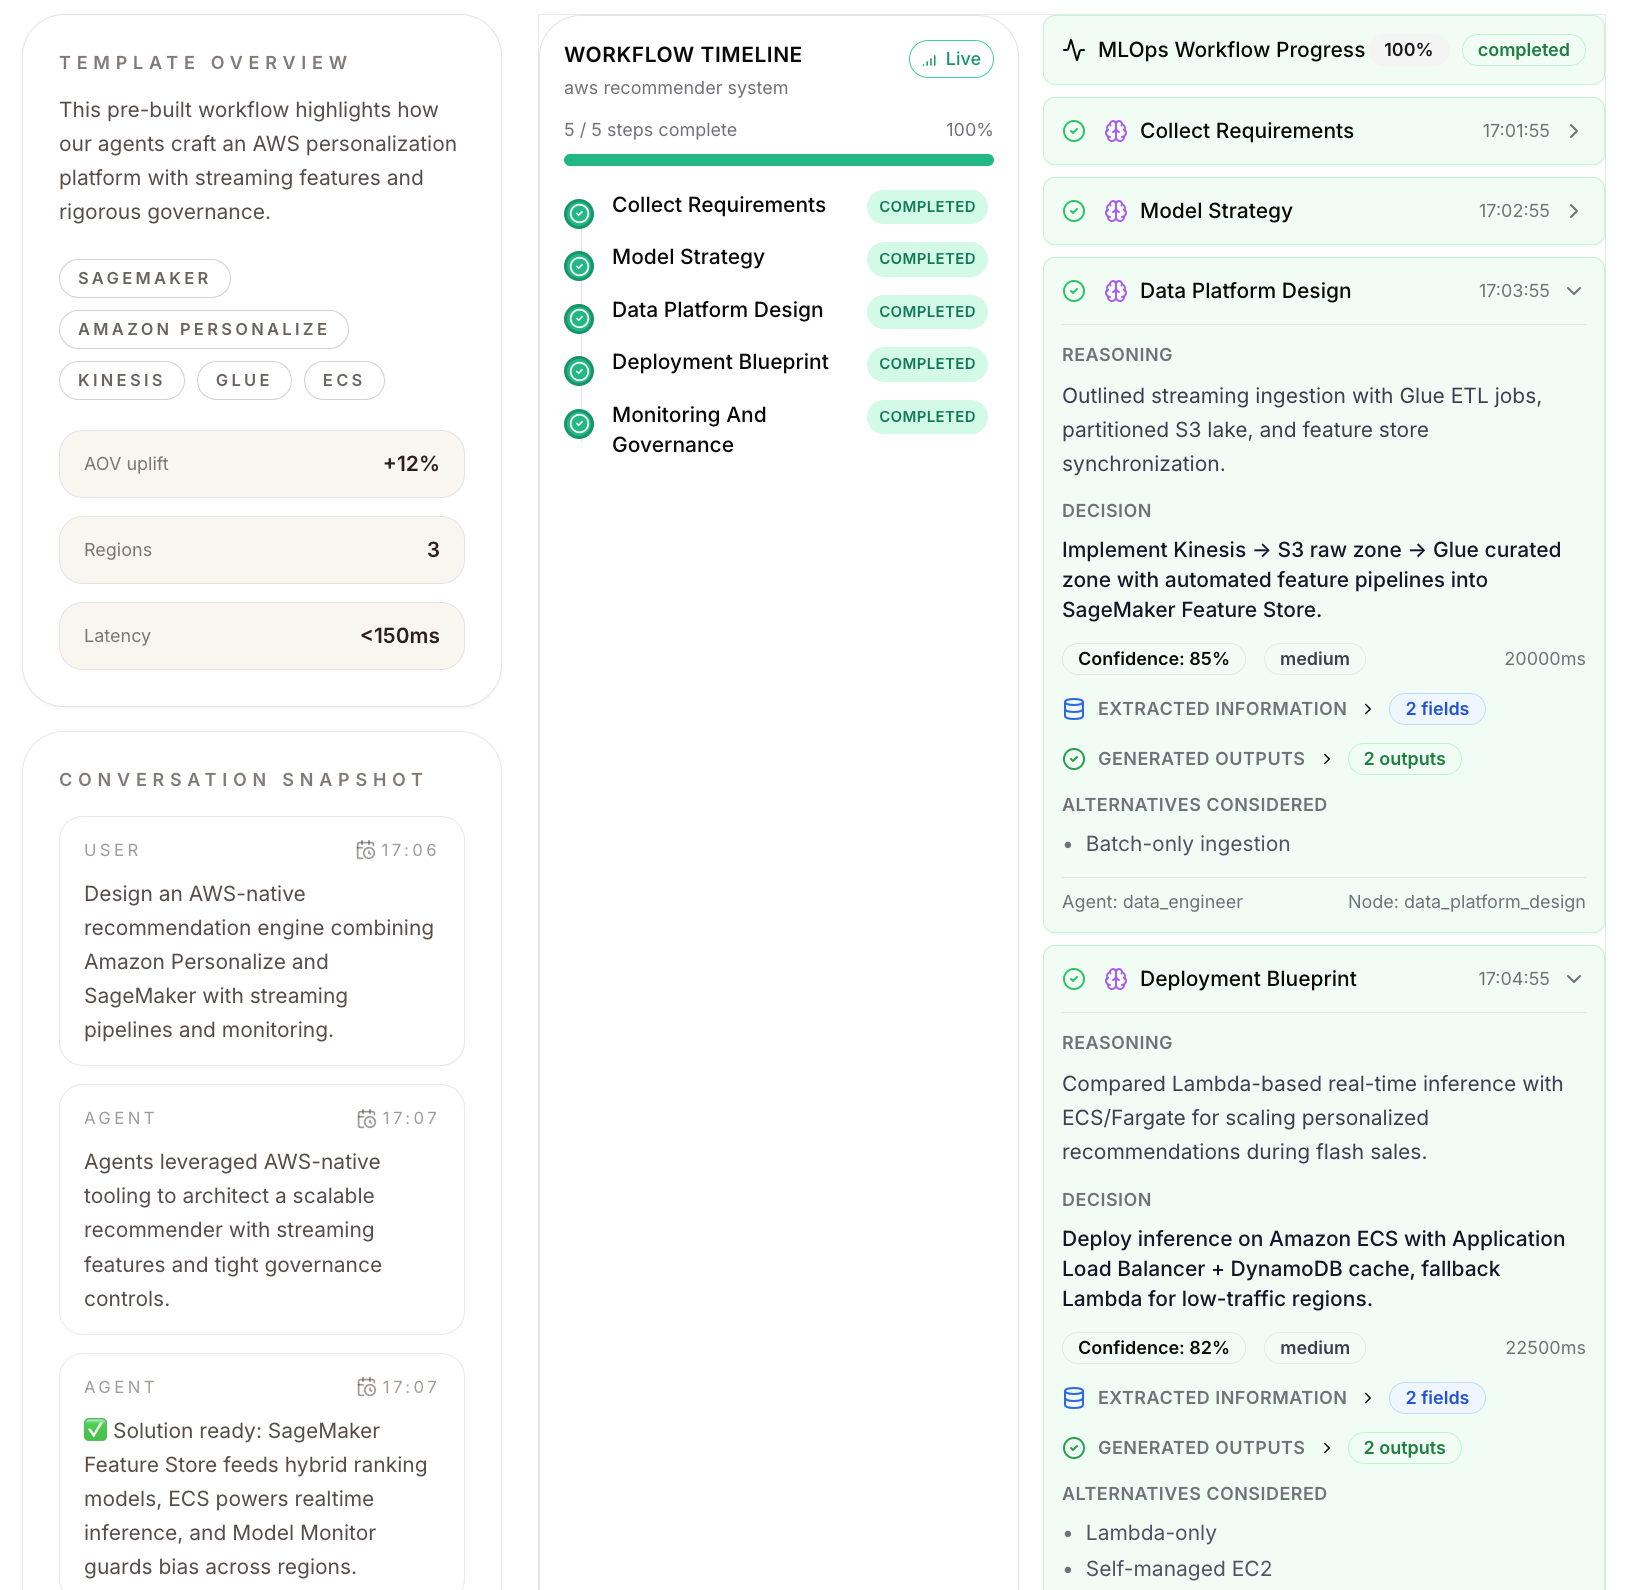Expand Extracted Information under Deployment Blueprint
1630x1590 pixels.
click(1368, 1398)
